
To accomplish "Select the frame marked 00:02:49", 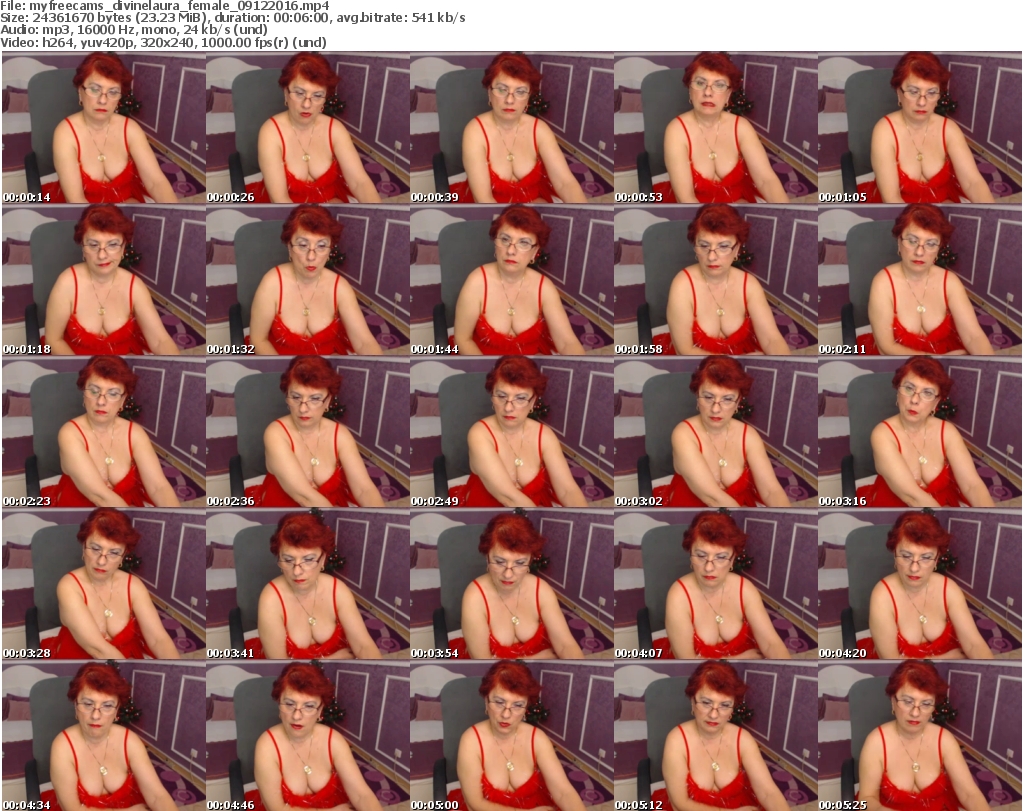I will (511, 432).
